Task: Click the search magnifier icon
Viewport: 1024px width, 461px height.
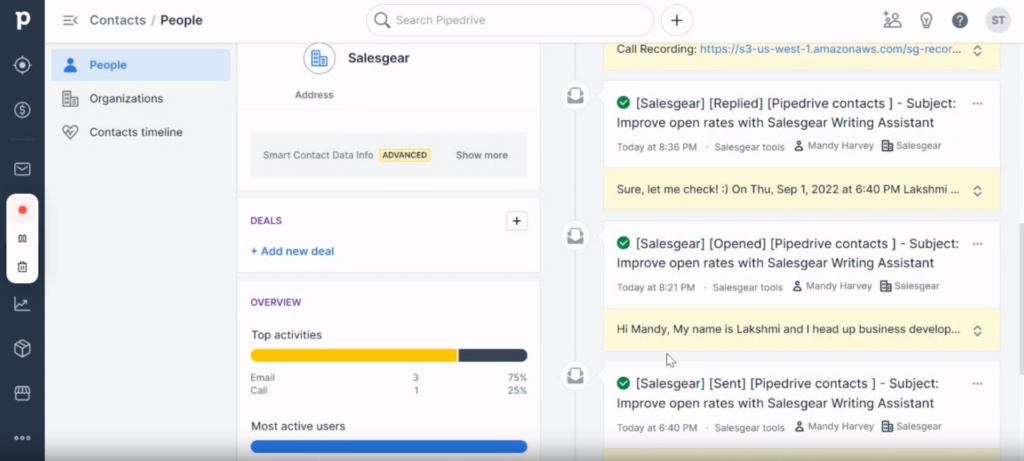Action: (382, 20)
